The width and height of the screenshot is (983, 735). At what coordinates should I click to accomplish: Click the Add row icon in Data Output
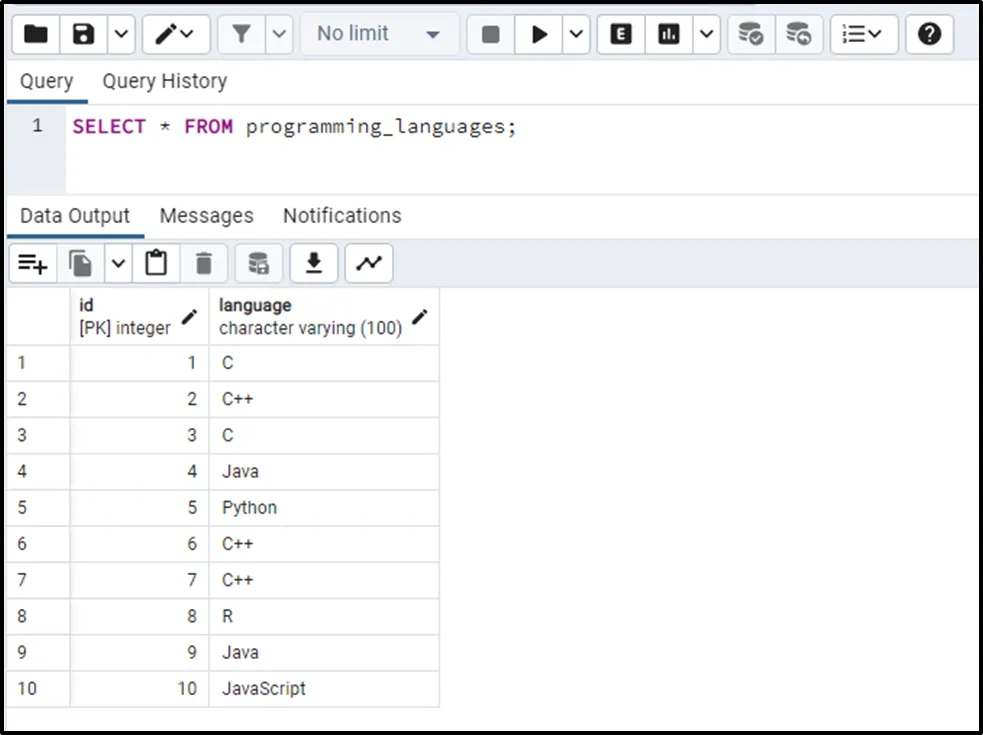point(33,263)
